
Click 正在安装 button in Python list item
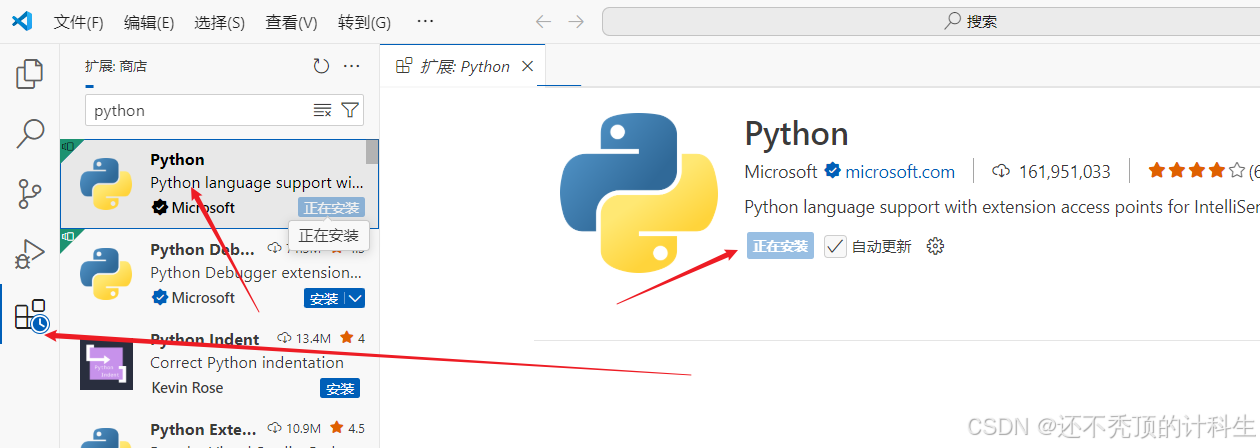[x=331, y=207]
